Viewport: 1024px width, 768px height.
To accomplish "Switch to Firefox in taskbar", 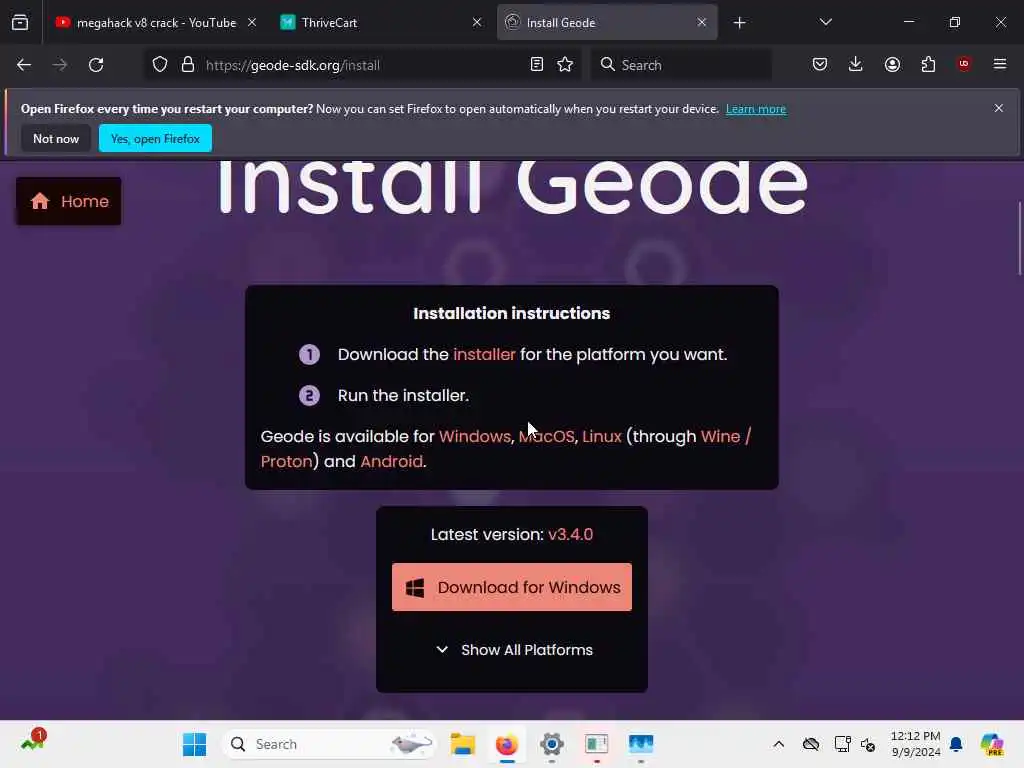I will pyautogui.click(x=507, y=744).
